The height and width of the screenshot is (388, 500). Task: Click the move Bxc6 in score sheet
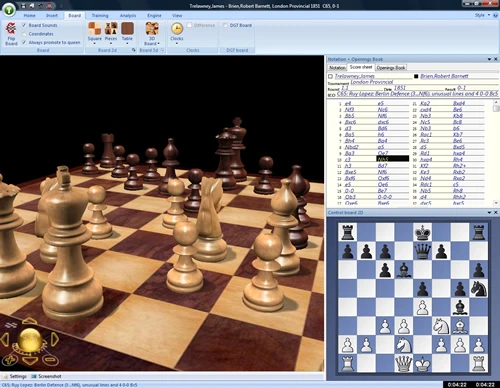pyautogui.click(x=350, y=122)
